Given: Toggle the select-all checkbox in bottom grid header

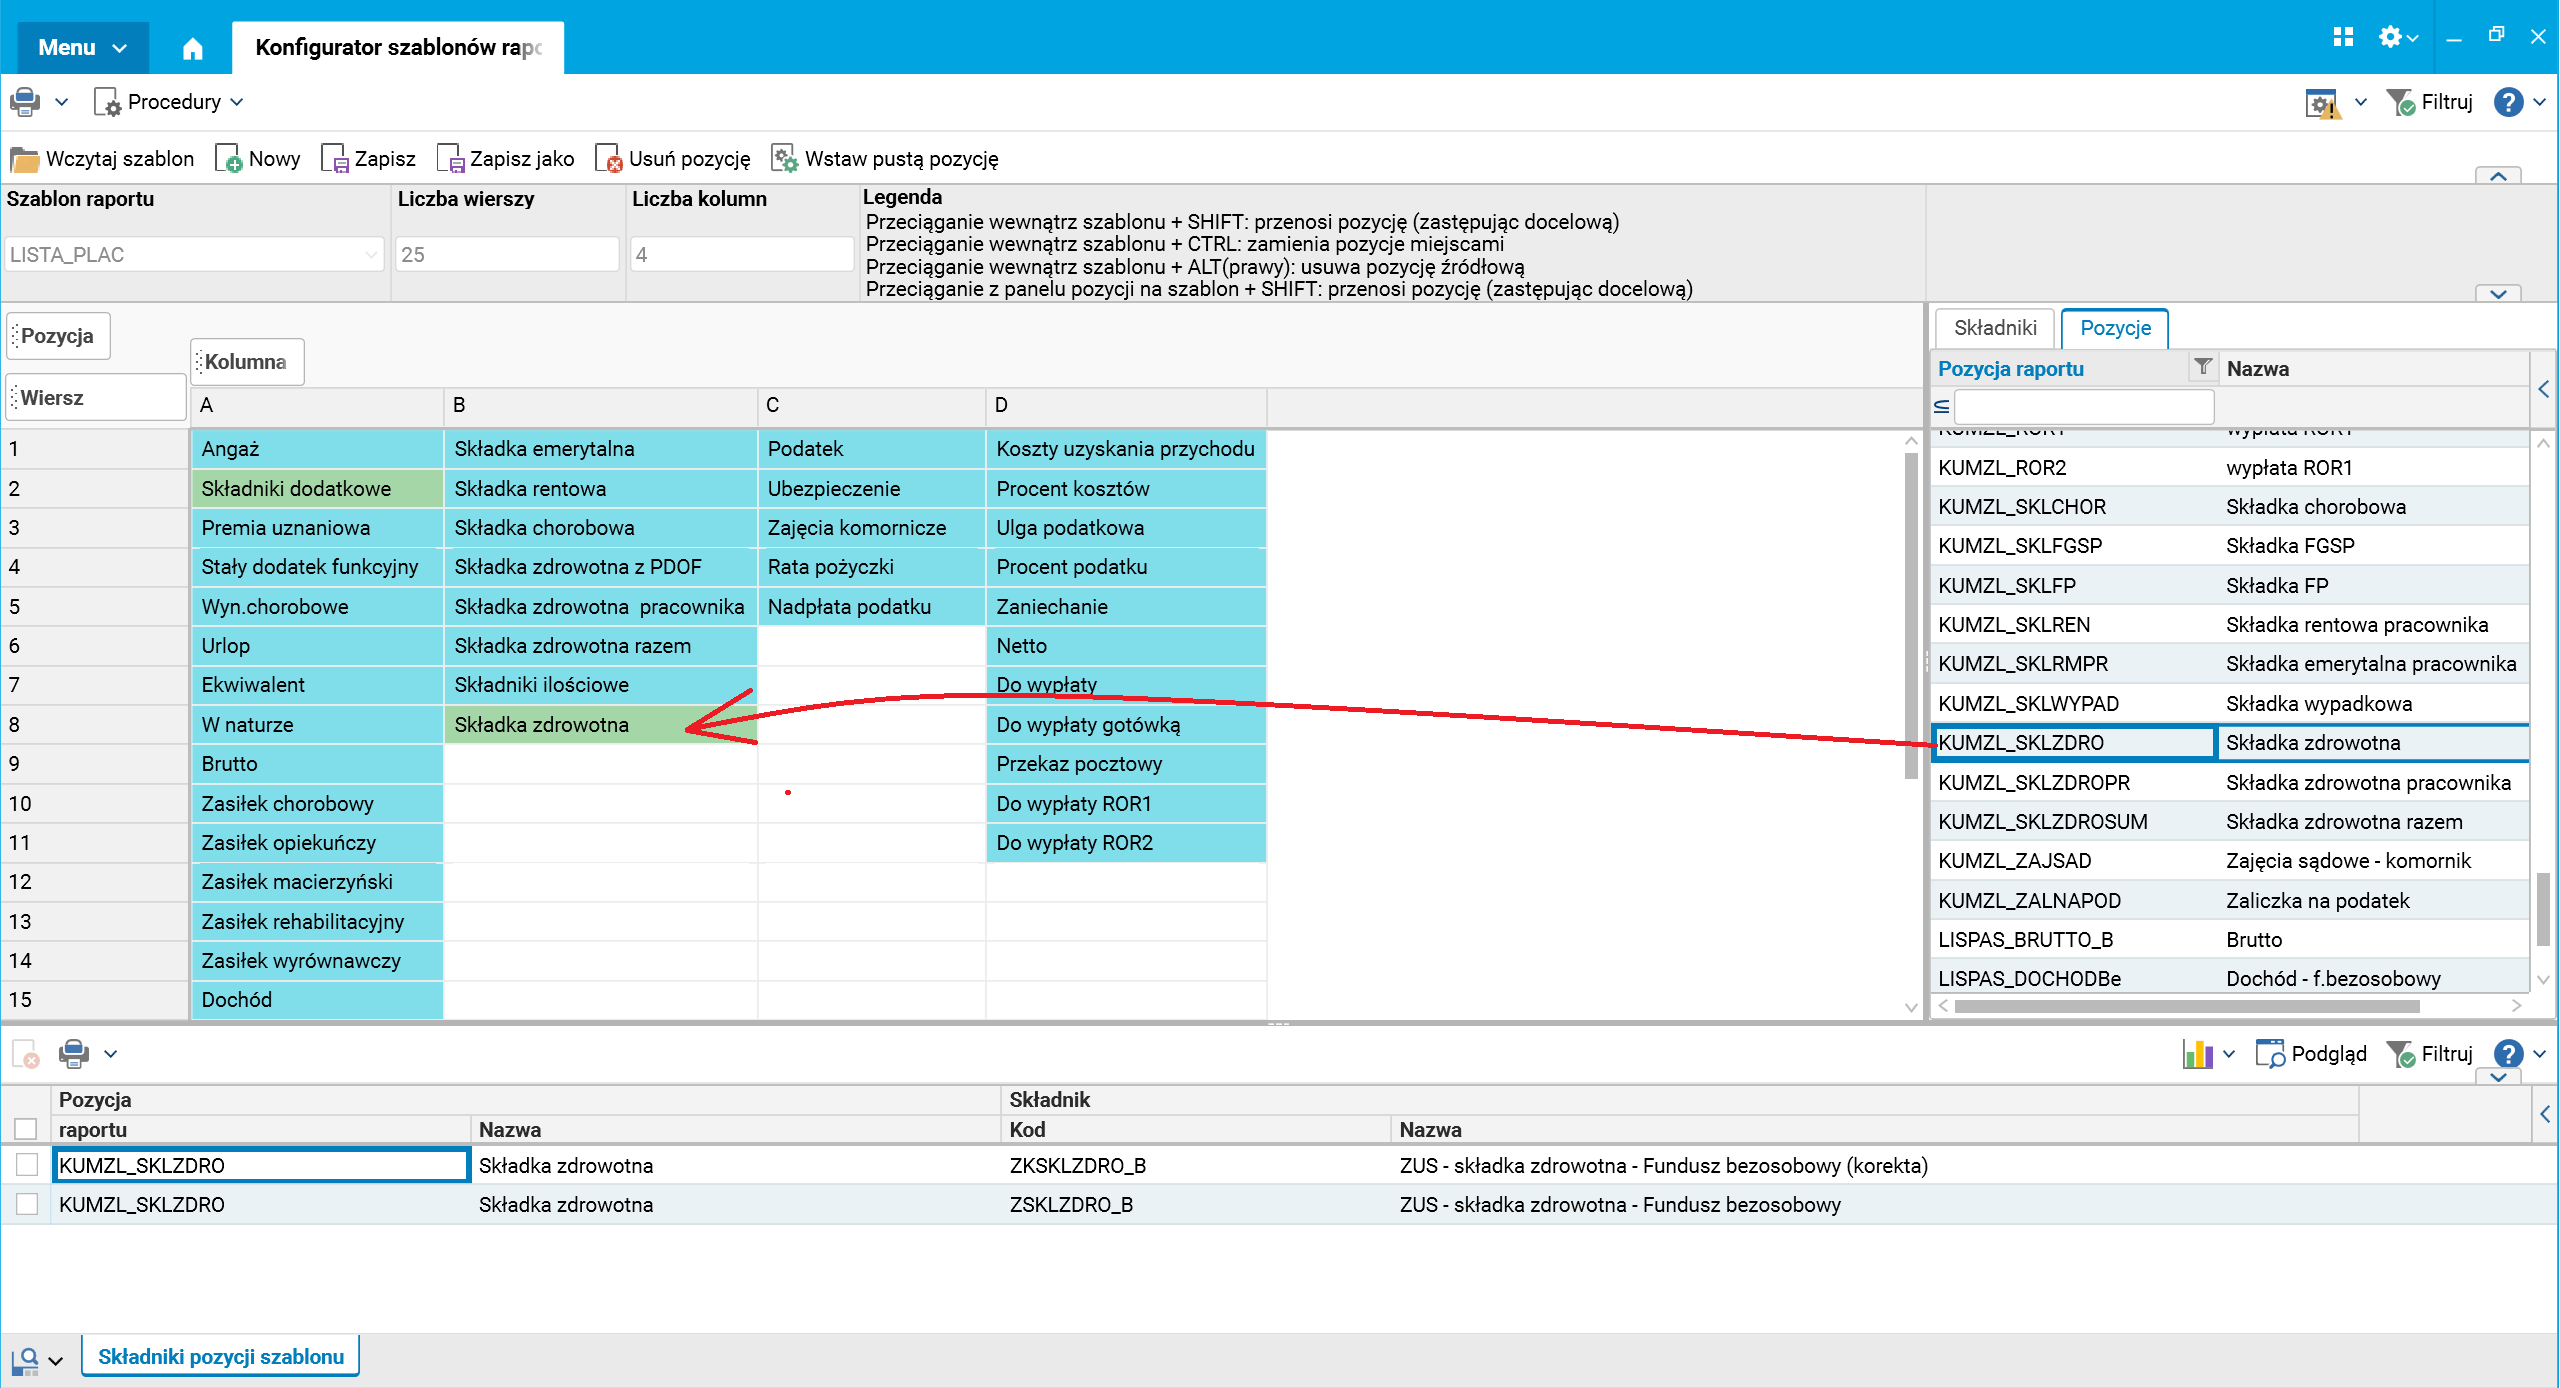Looking at the screenshot, I should pyautogui.click(x=26, y=1129).
